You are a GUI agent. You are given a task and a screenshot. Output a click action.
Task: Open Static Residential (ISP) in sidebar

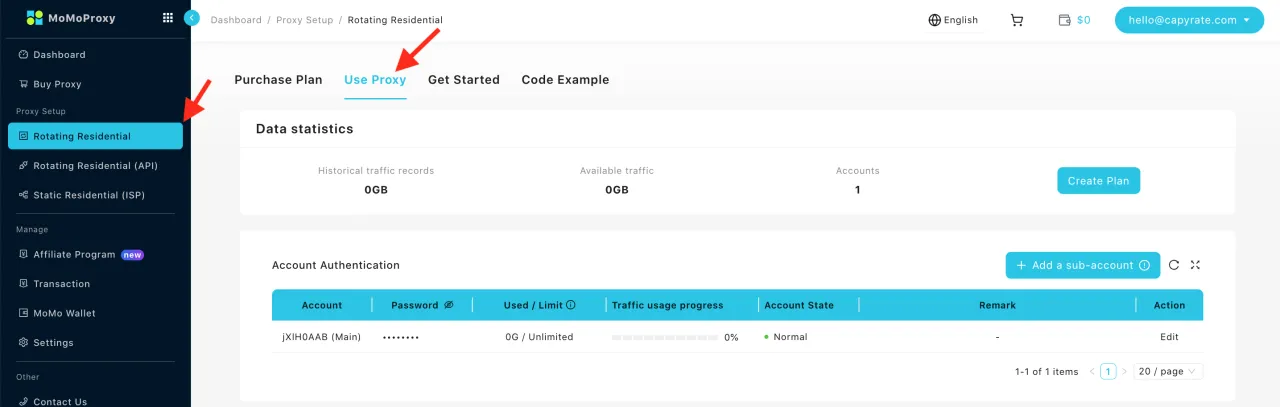point(89,195)
